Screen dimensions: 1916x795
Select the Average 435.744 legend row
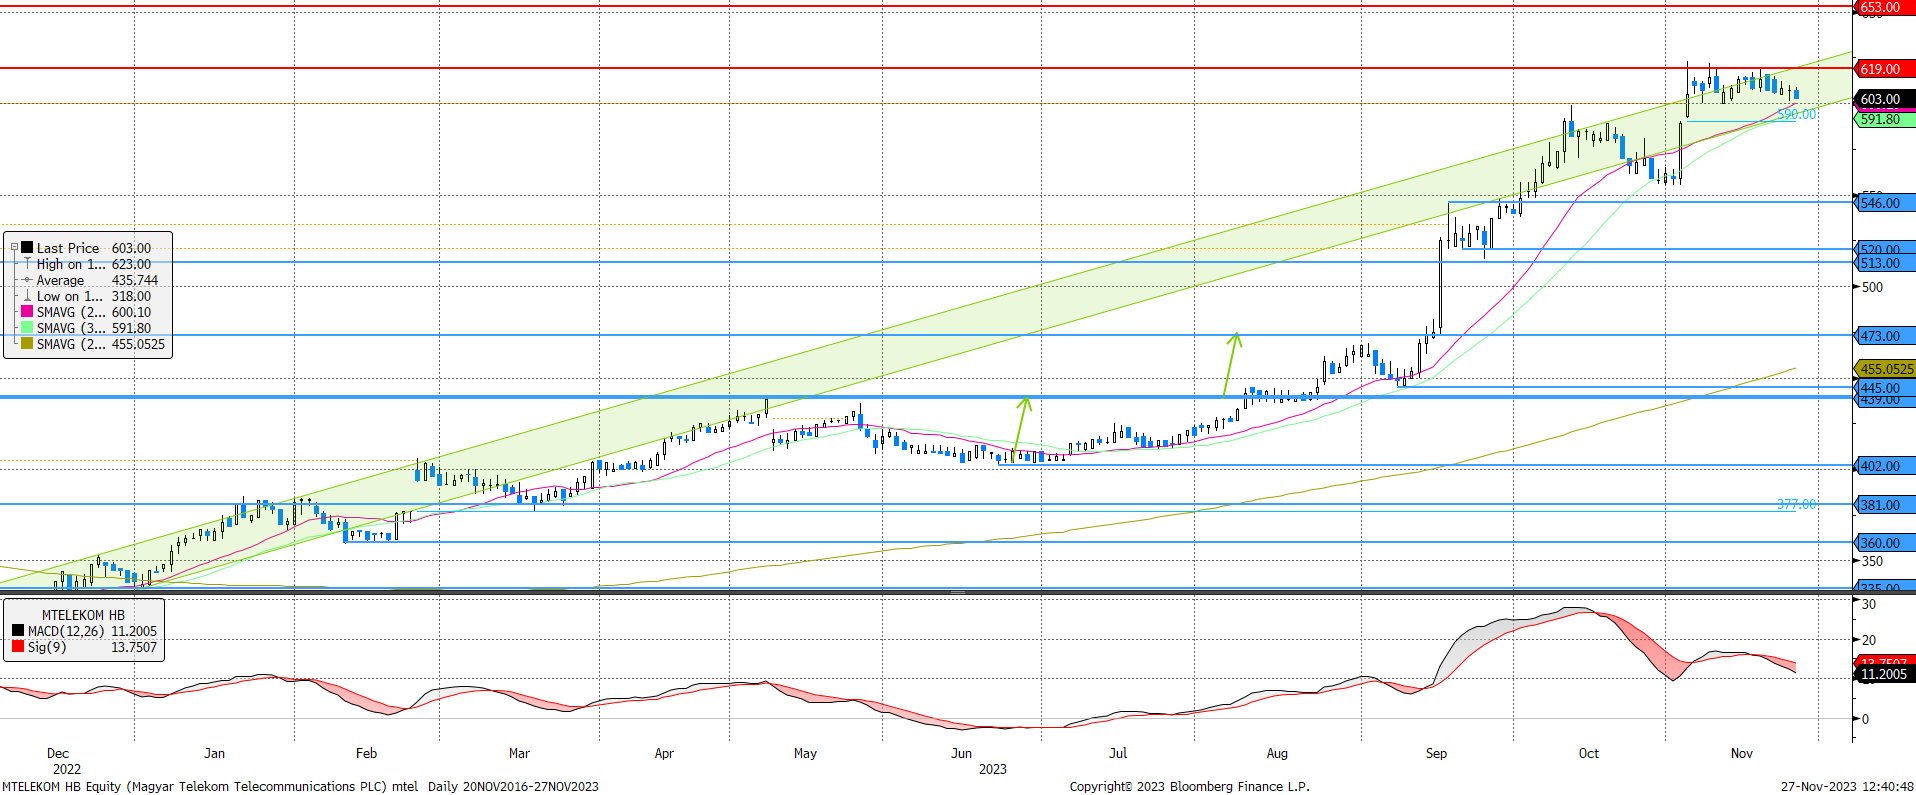88,280
